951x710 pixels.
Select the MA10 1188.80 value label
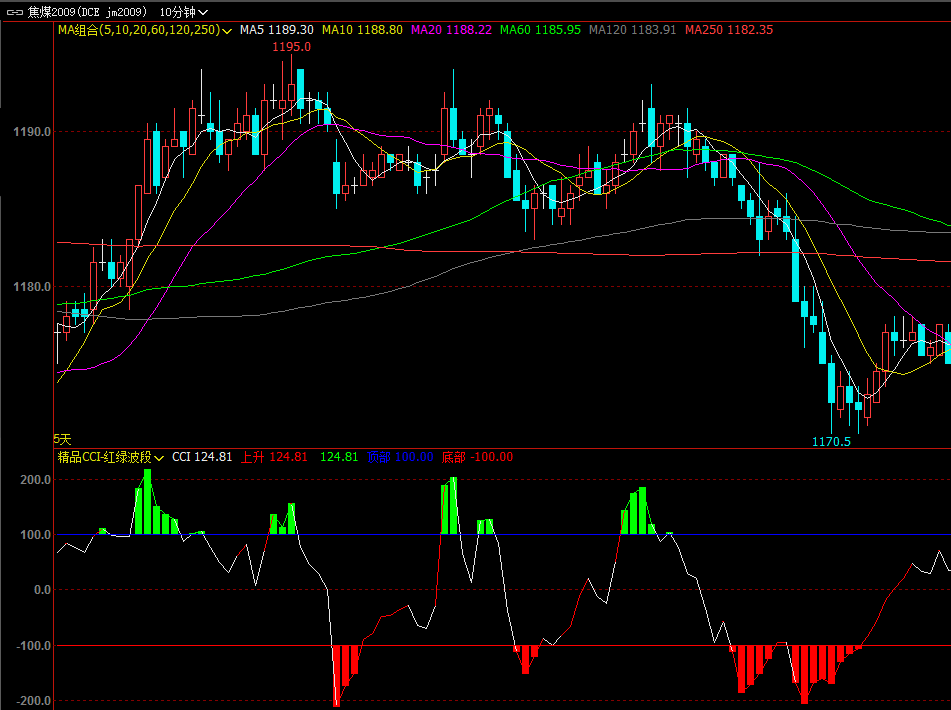[x=362, y=30]
